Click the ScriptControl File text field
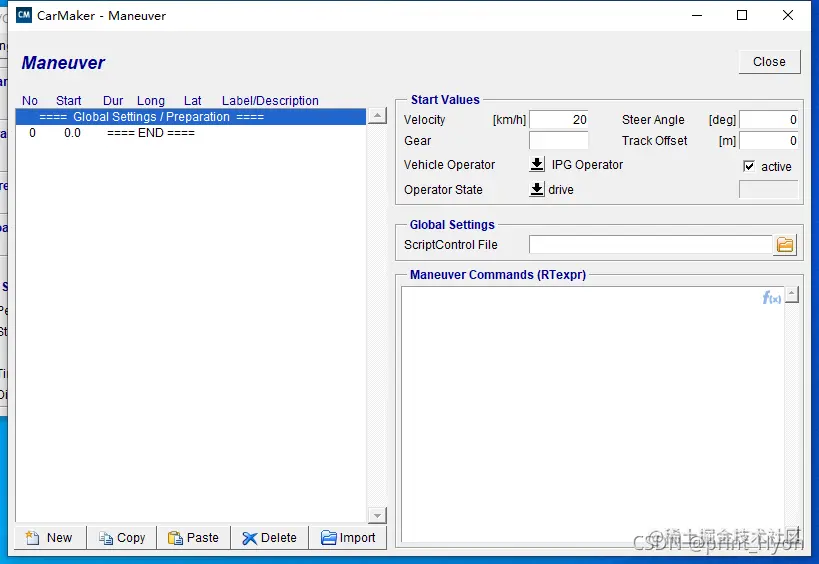This screenshot has width=819, height=564. point(651,244)
